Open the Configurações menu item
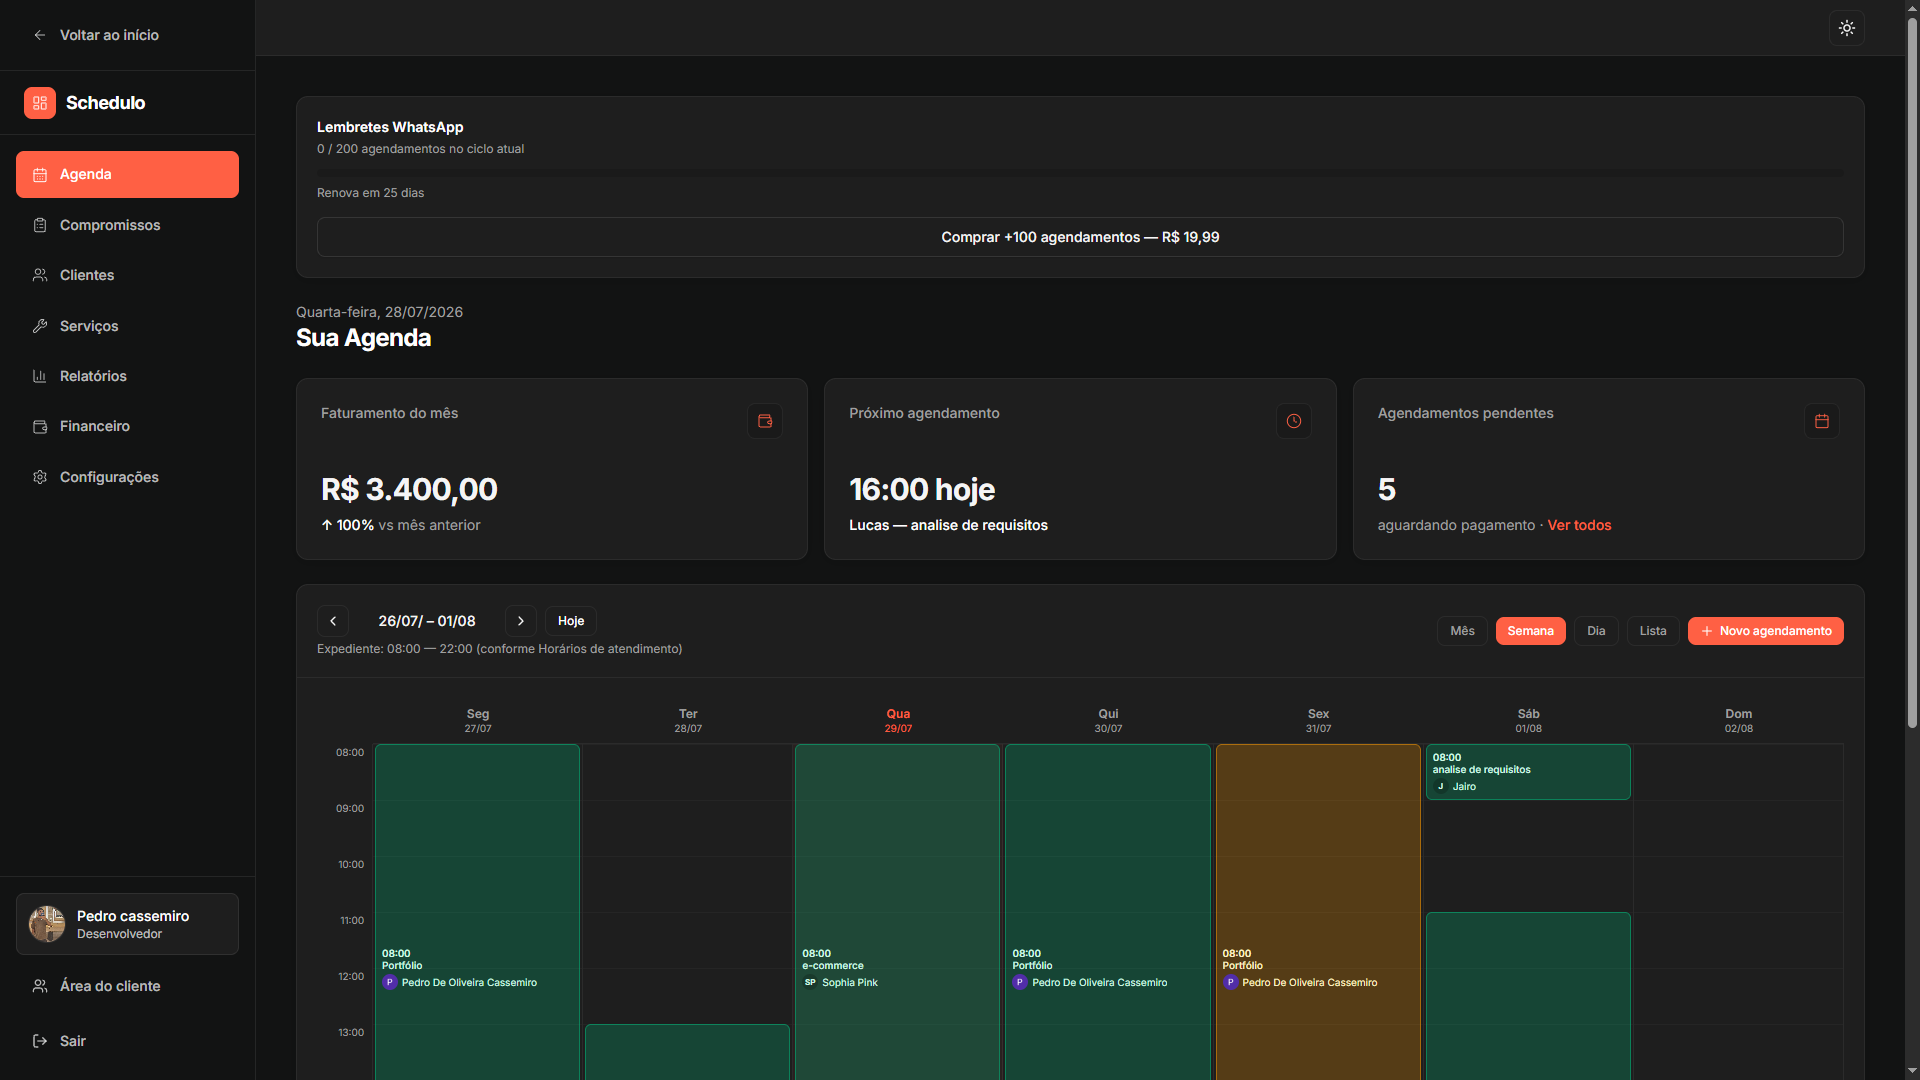 127,477
